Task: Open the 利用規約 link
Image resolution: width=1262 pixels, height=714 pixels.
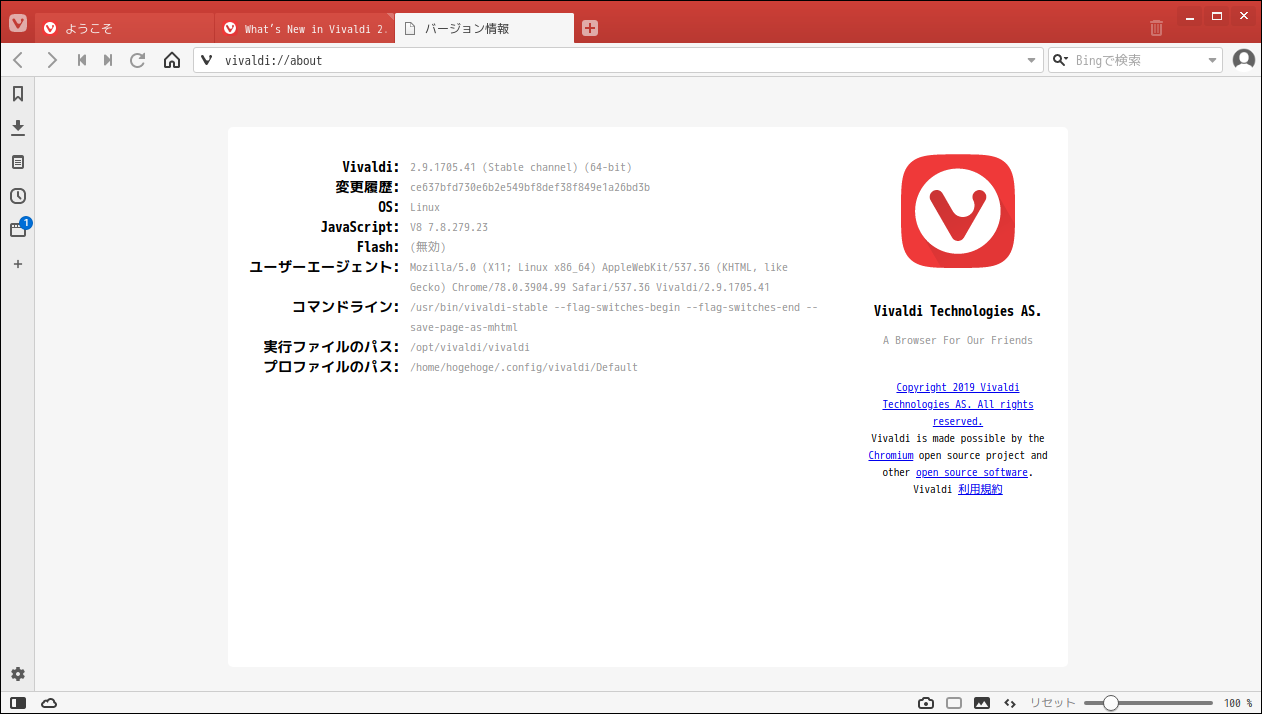Action: (980, 489)
